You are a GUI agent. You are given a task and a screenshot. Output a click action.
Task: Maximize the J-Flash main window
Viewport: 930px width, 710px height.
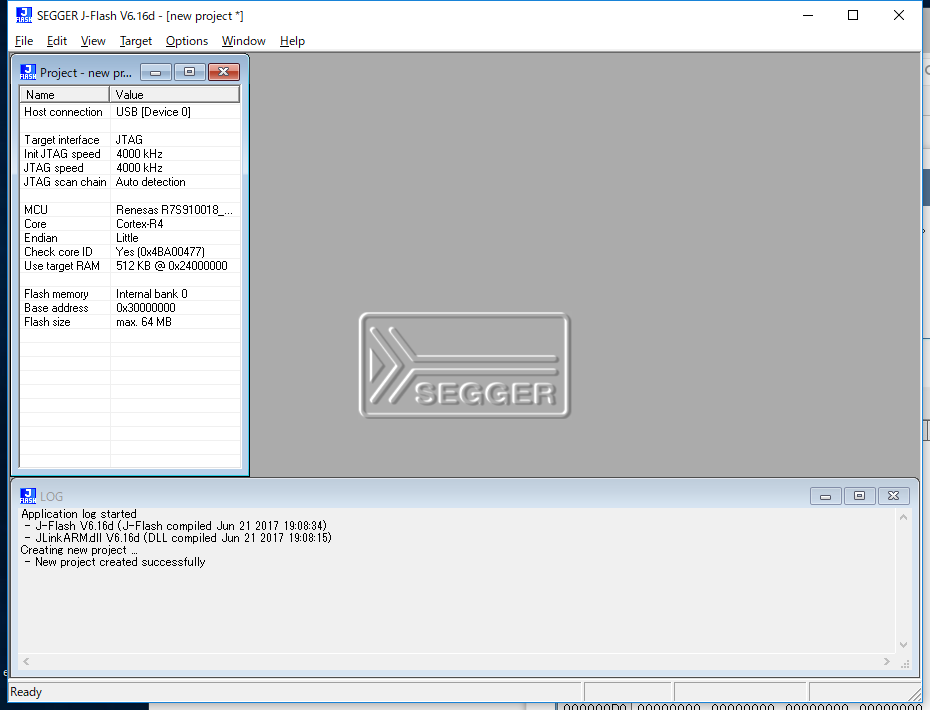pyautogui.click(x=853, y=15)
